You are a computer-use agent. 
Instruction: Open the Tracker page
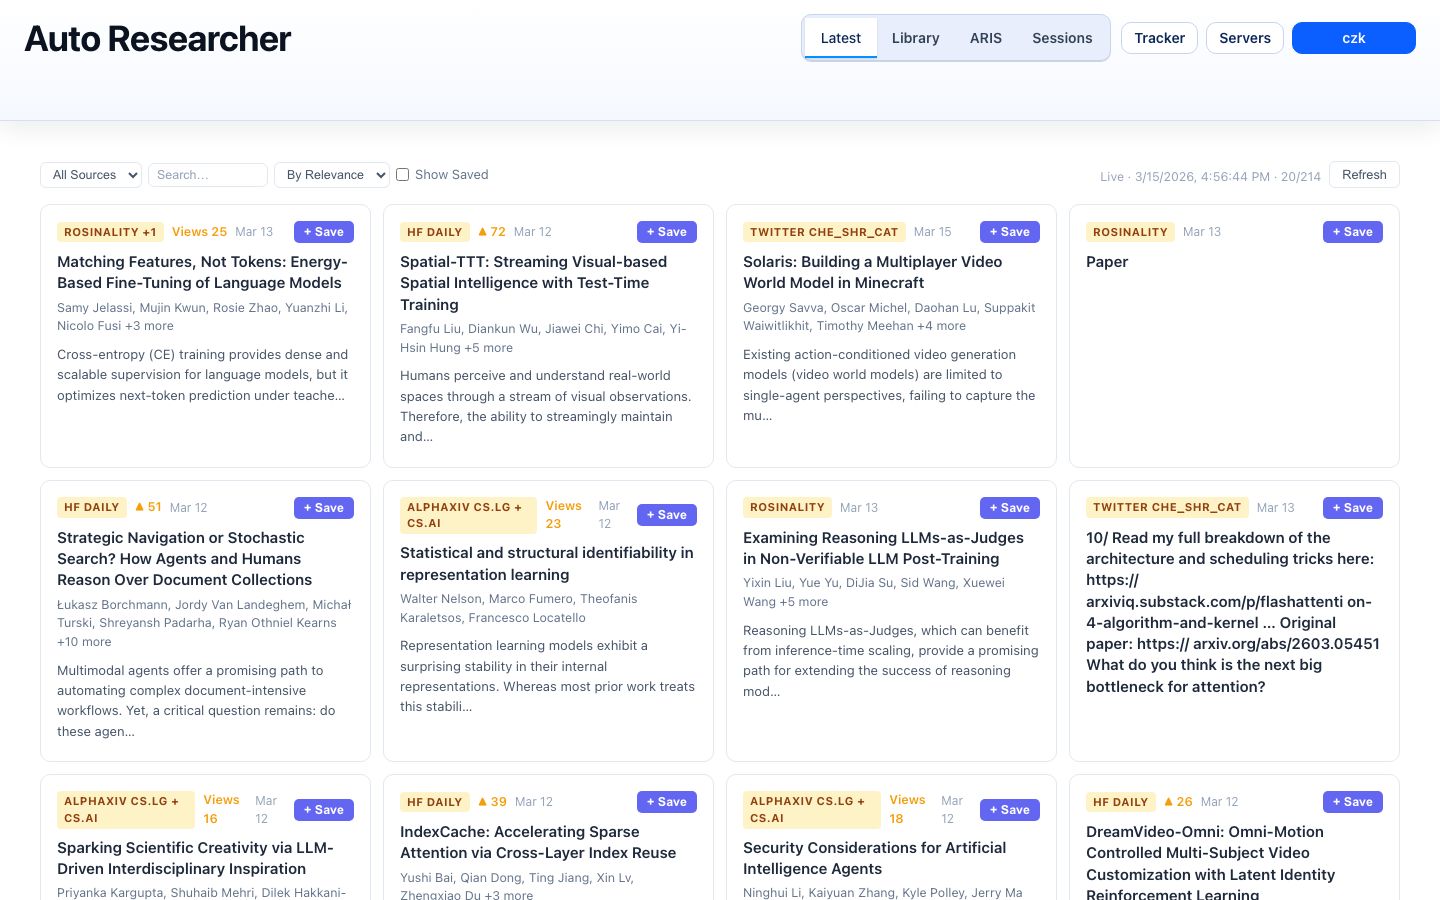click(1159, 38)
